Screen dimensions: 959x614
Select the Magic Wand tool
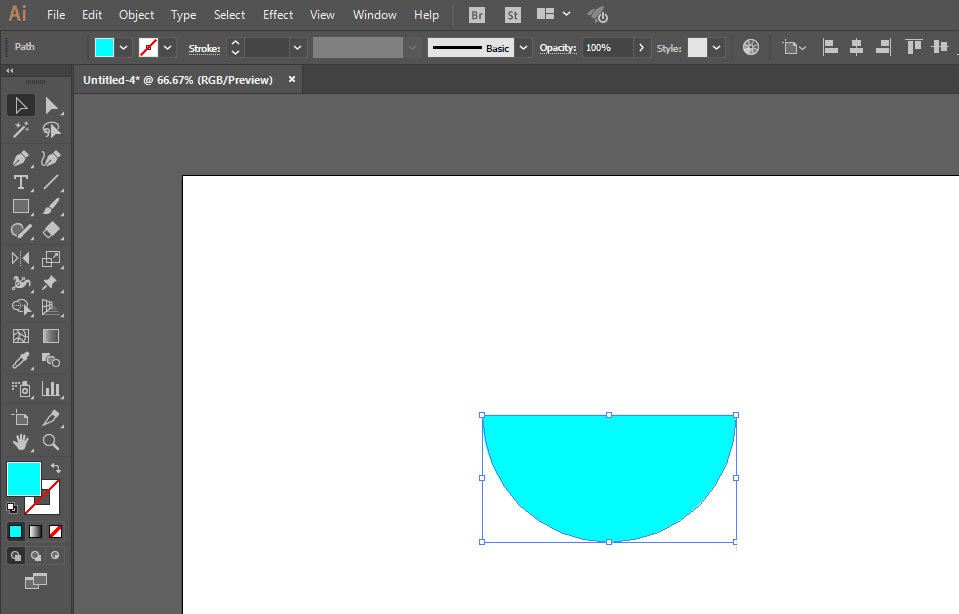[x=21, y=130]
